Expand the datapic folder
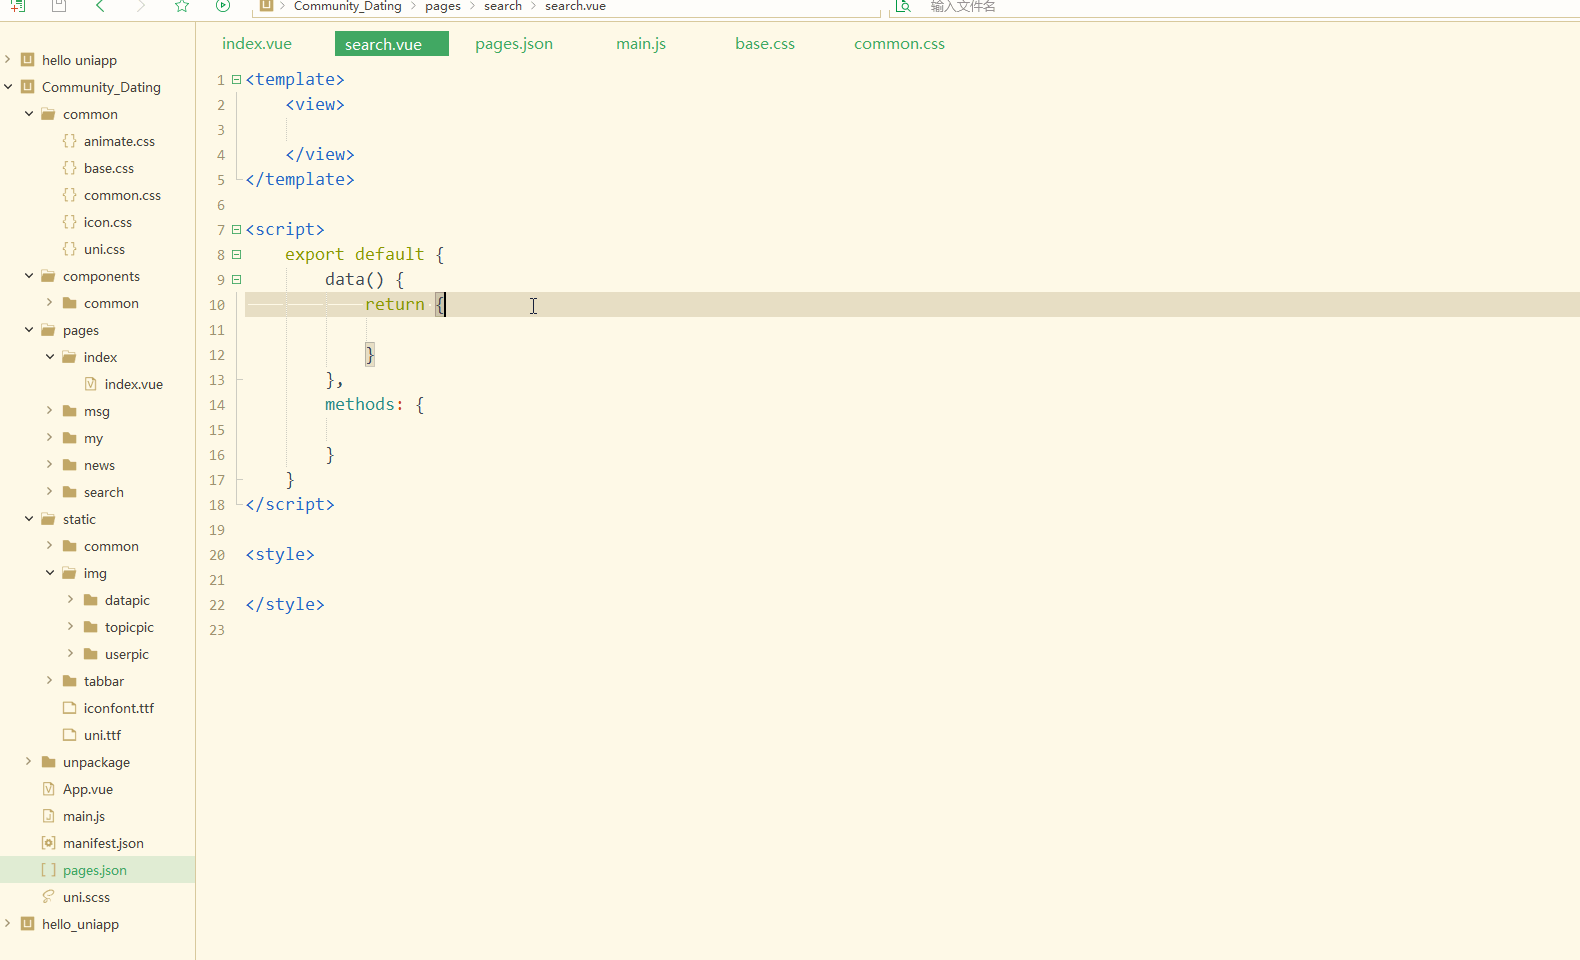Viewport: 1580px width, 960px height. (71, 600)
